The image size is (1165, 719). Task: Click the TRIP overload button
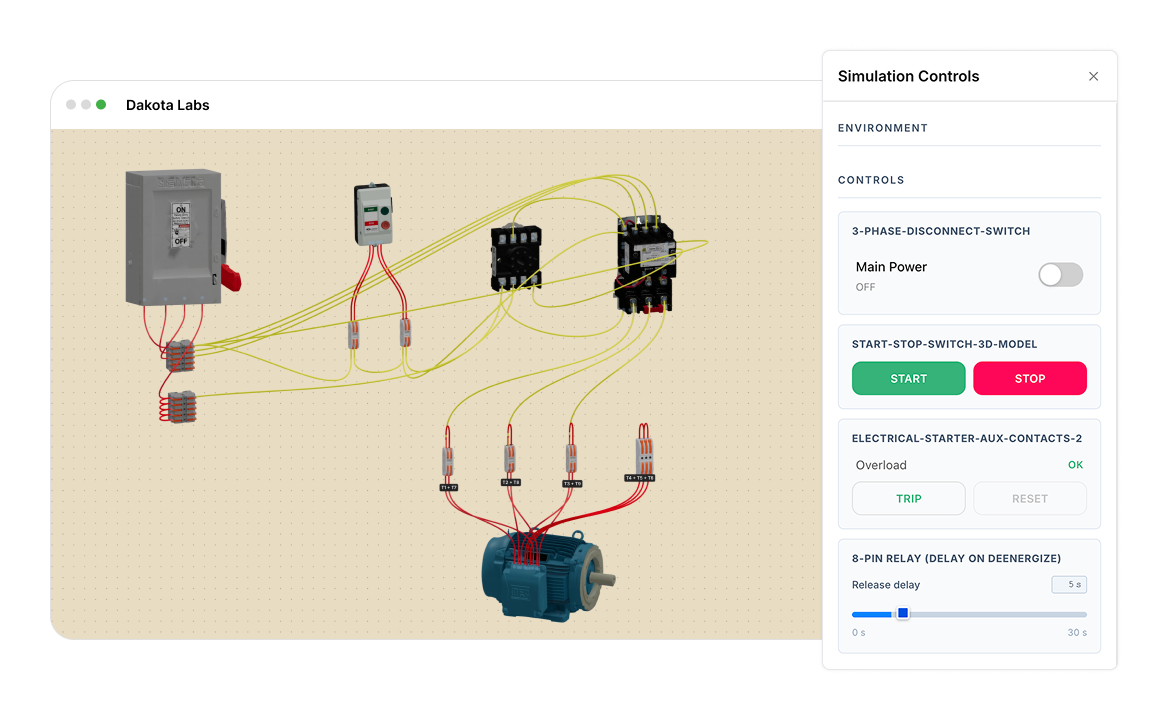[x=908, y=498]
